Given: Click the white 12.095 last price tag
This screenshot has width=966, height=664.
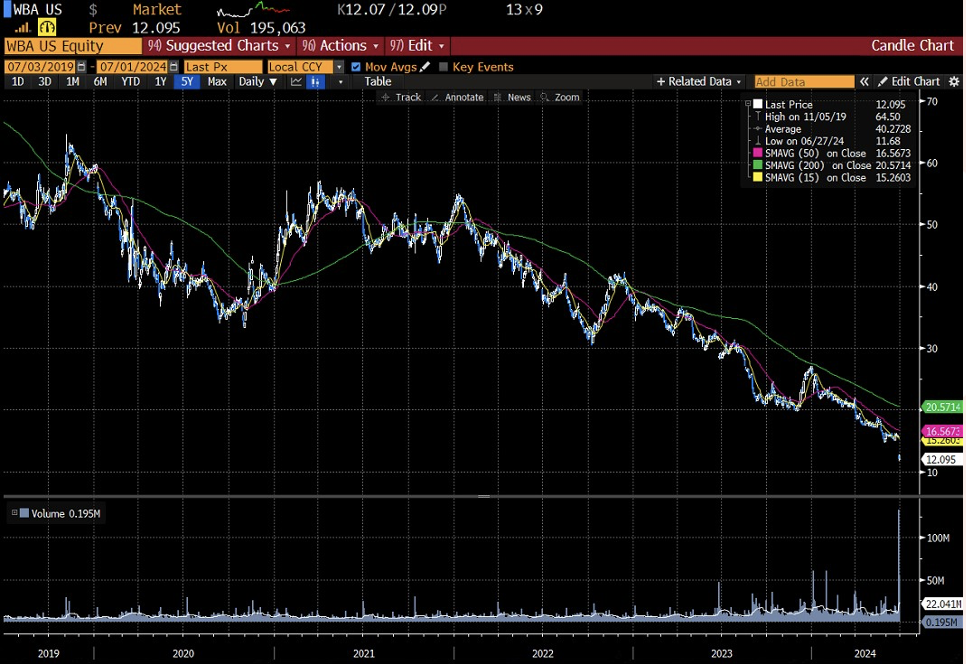Looking at the screenshot, I should tap(942, 460).
